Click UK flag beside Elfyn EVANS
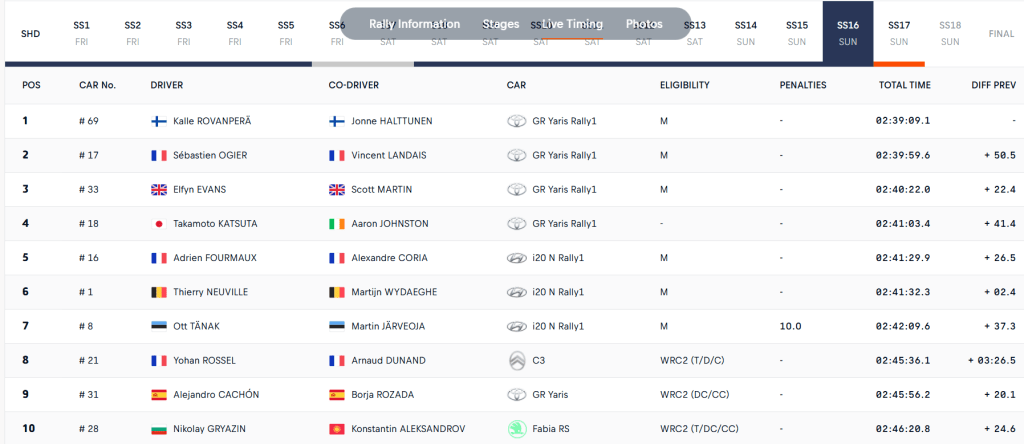Image resolution: width=1024 pixels, height=444 pixels. point(158,189)
